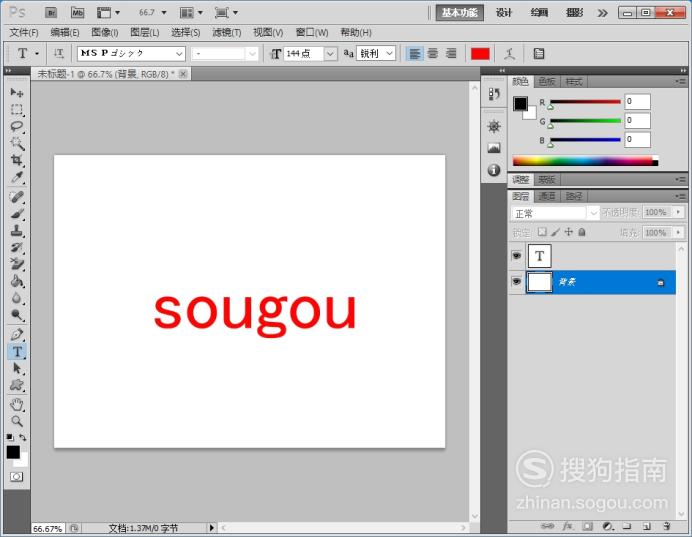The width and height of the screenshot is (692, 537).
Task: Open the layer fill slider arrow
Action: (x=678, y=232)
